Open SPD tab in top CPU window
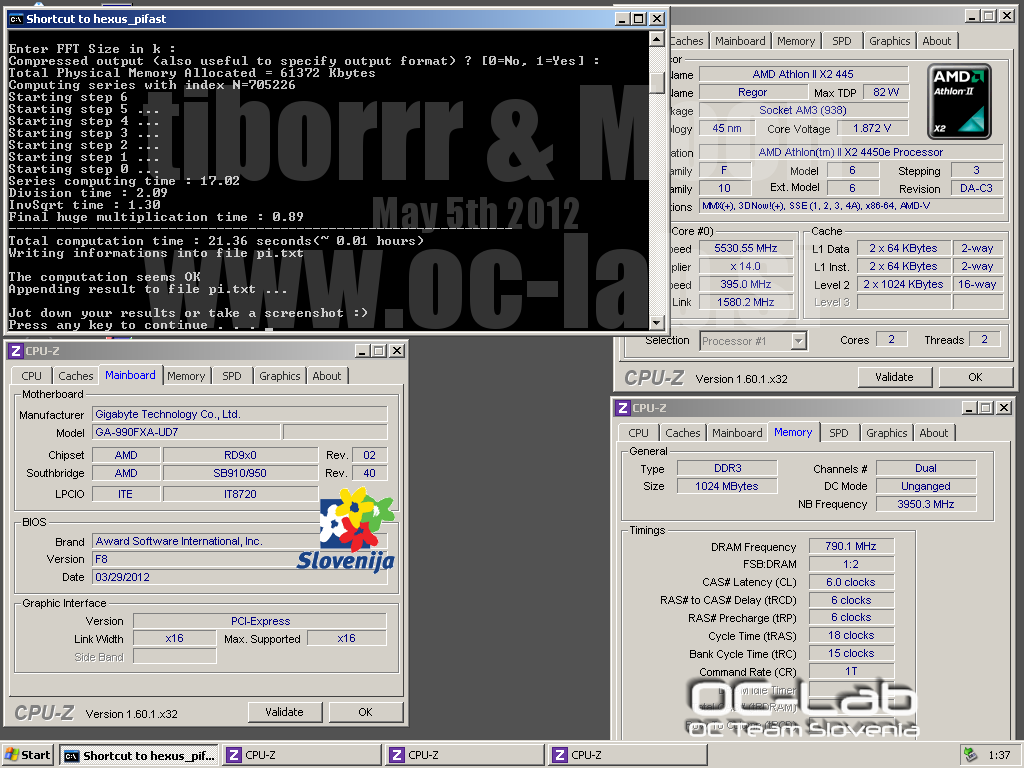Image resolution: width=1024 pixels, height=768 pixels. tap(842, 41)
